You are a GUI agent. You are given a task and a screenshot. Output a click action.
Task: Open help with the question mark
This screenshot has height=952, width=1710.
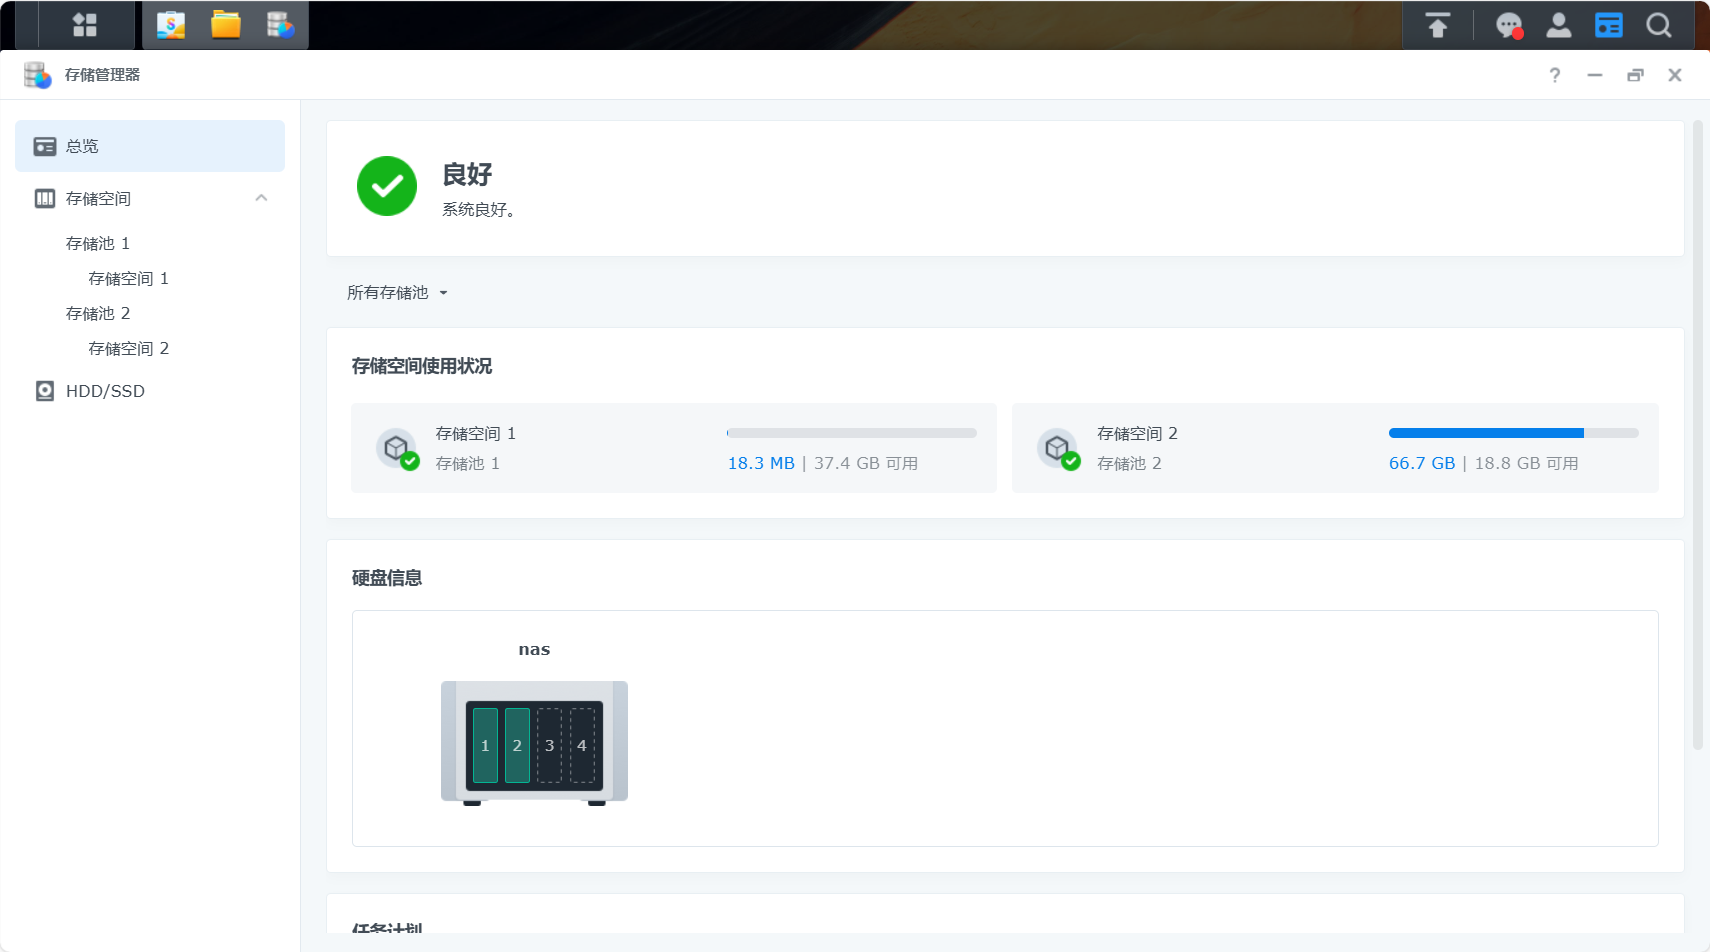(x=1554, y=75)
